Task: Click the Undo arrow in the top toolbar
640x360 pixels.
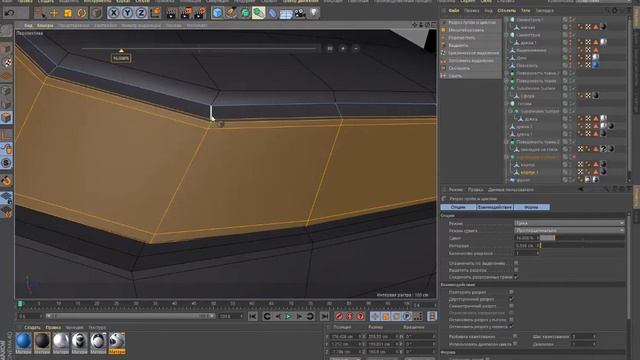Action: point(9,13)
